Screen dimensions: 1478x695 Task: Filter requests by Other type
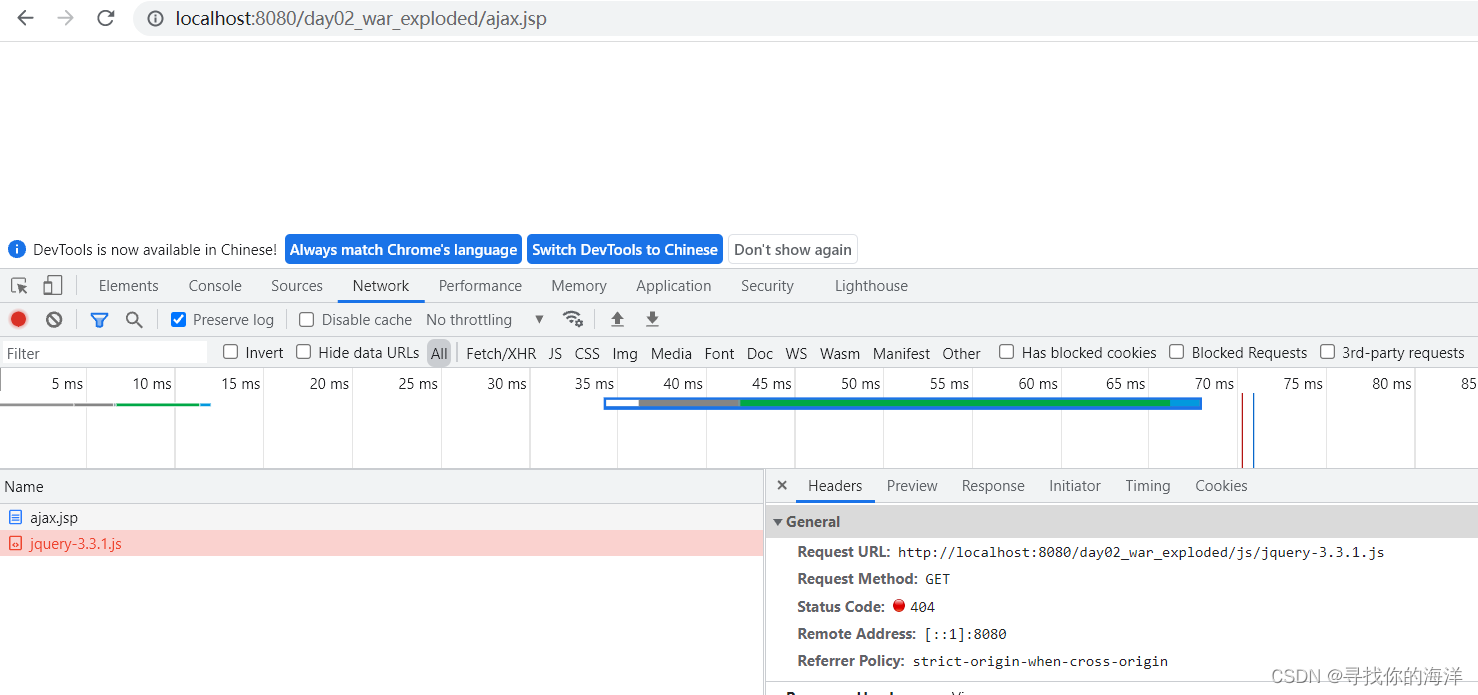click(961, 353)
